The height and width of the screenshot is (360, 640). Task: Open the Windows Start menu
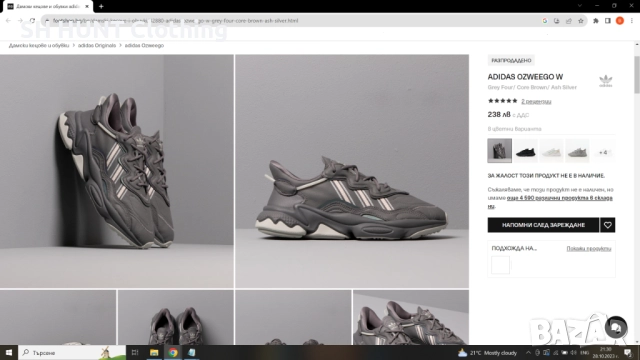click(9, 353)
